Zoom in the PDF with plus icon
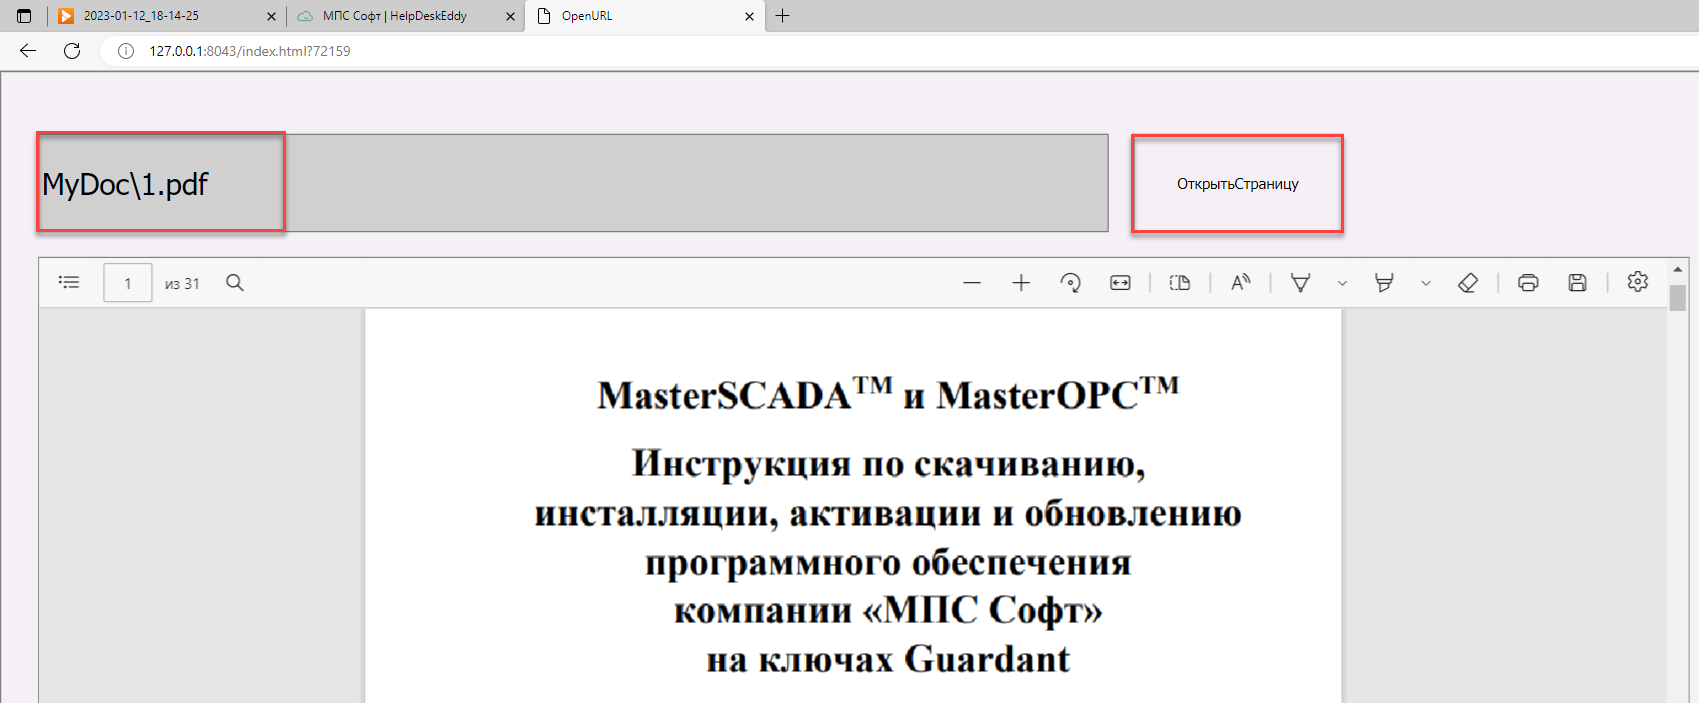Image resolution: width=1699 pixels, height=703 pixels. [x=1021, y=283]
